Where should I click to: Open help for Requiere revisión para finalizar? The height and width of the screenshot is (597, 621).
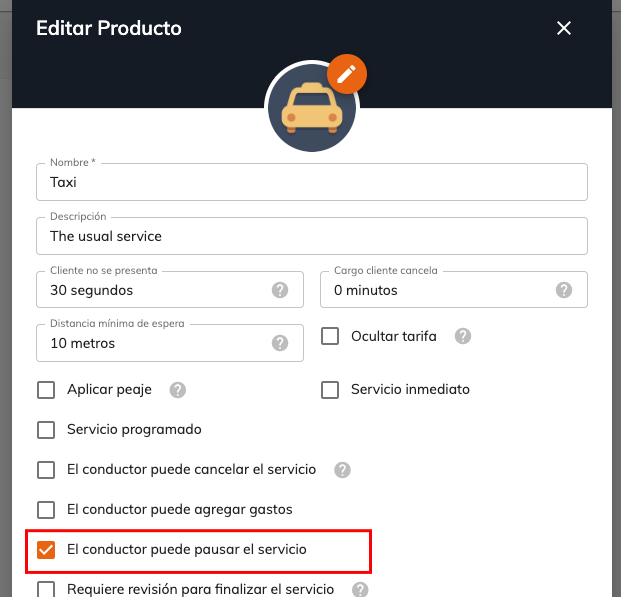[360, 589]
